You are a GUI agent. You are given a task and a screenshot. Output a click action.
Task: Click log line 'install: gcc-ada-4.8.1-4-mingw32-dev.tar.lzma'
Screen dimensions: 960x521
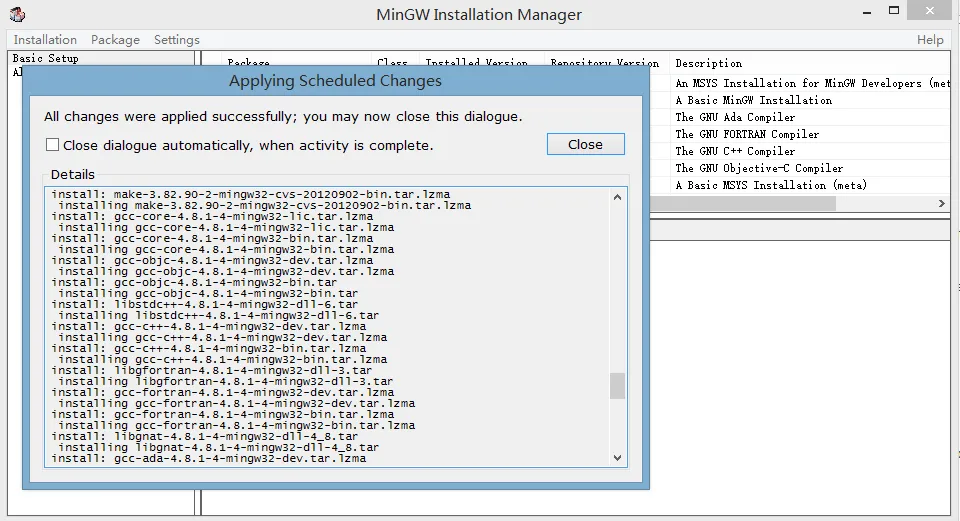(x=209, y=459)
